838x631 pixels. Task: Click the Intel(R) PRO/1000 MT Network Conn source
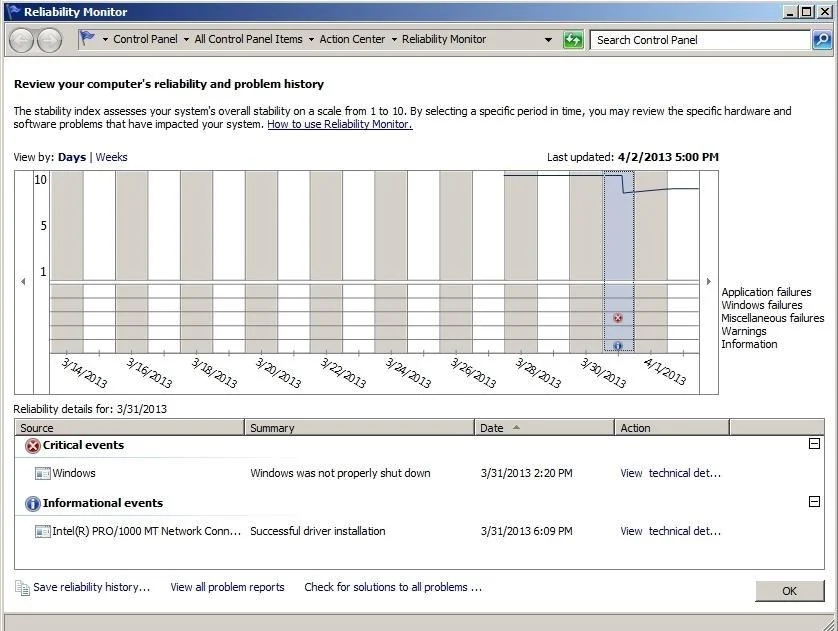tap(146, 531)
